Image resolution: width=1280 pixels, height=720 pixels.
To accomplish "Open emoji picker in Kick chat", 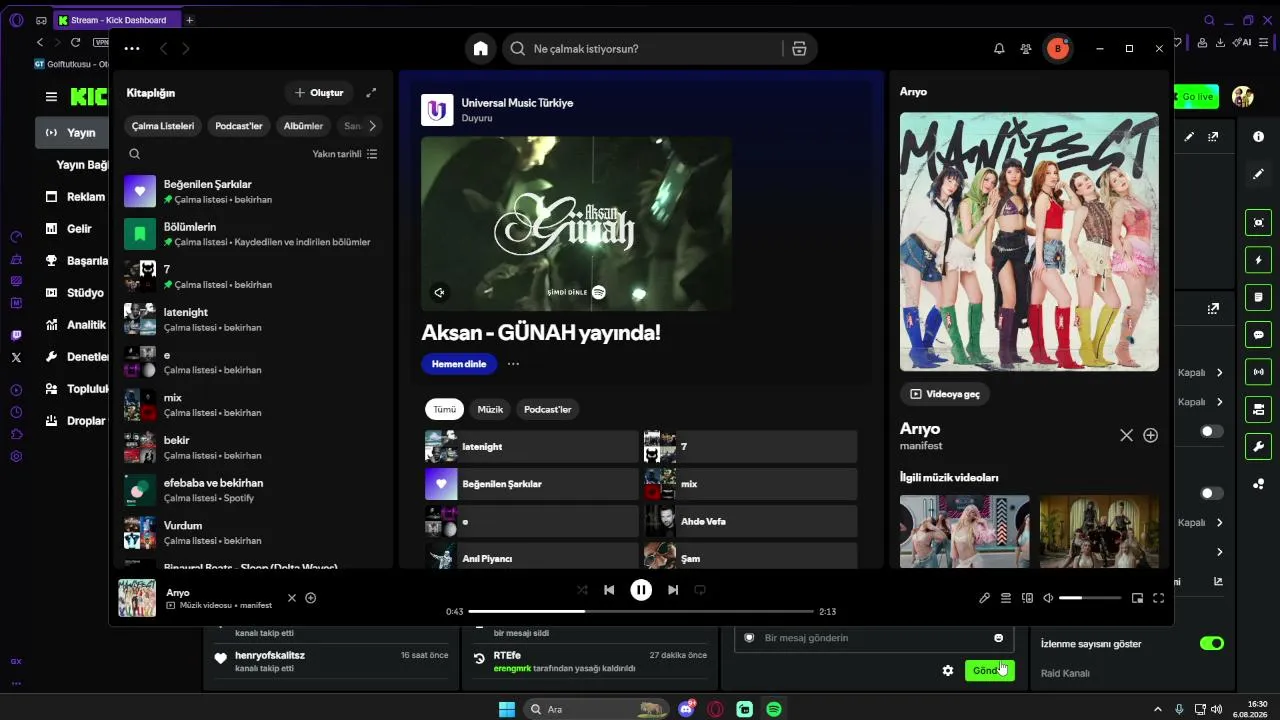I will coord(998,638).
